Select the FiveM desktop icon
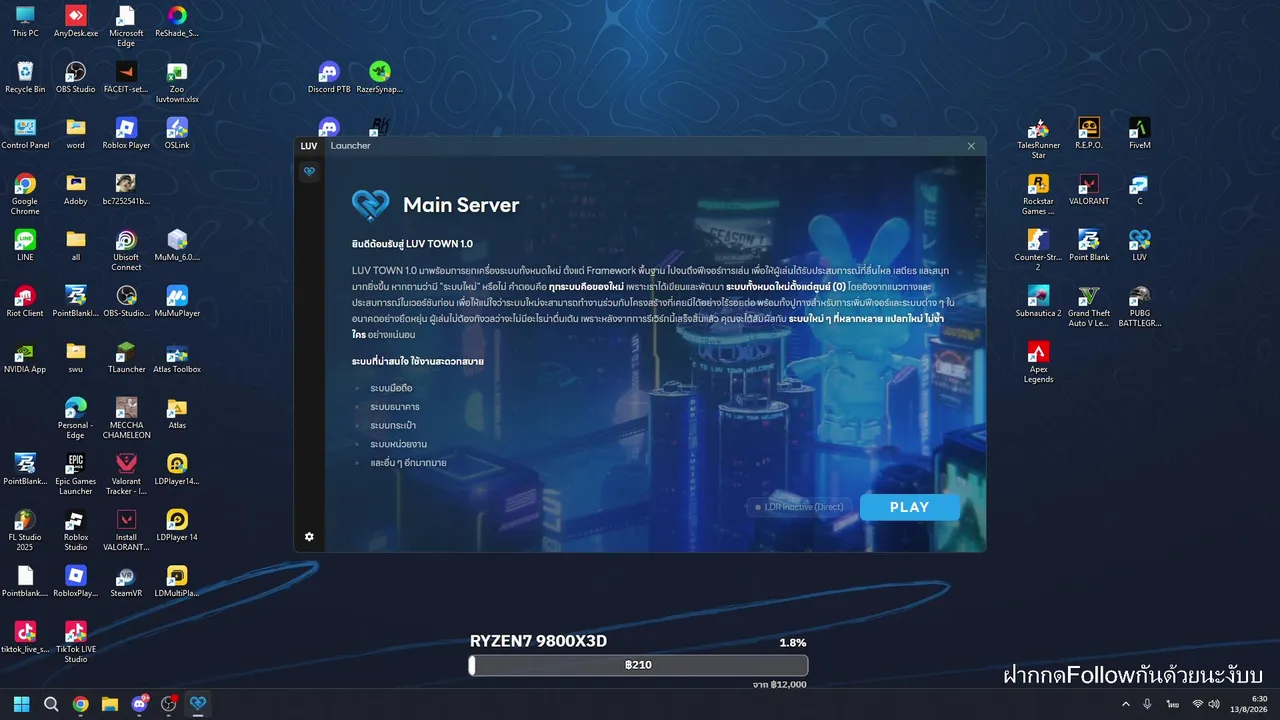 [1139, 133]
